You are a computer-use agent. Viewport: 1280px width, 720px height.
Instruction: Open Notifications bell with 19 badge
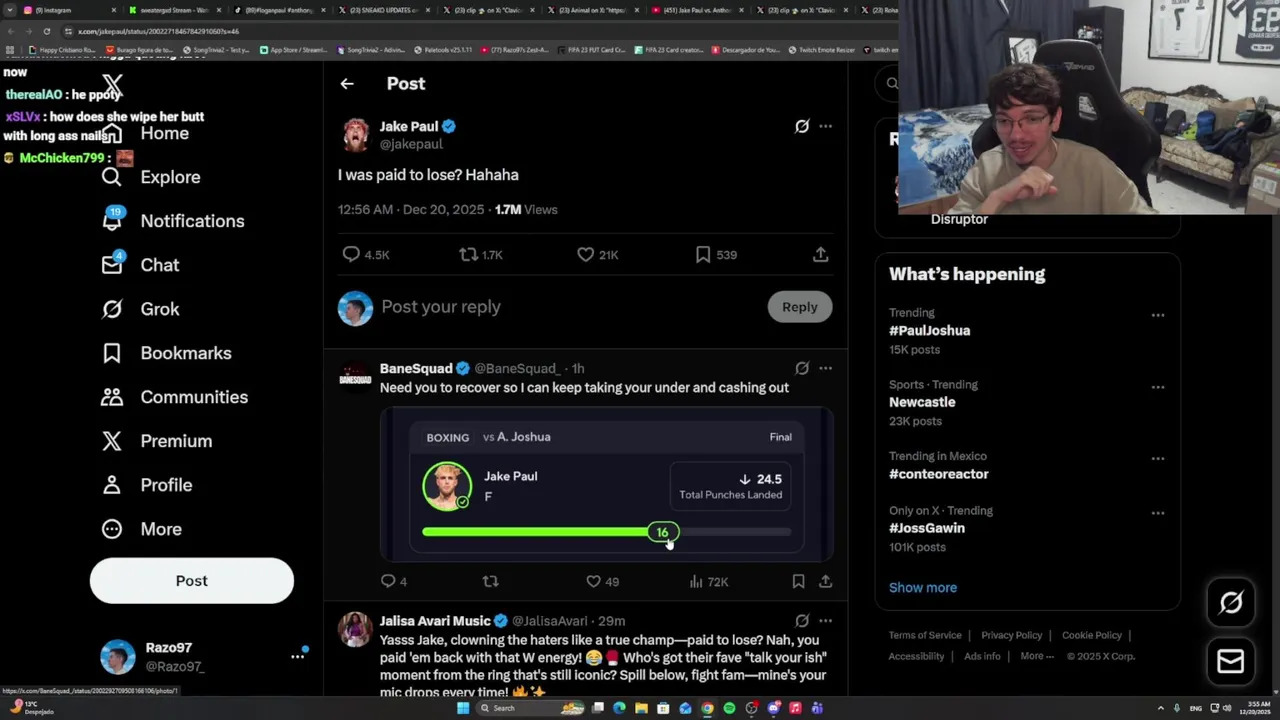[112, 220]
